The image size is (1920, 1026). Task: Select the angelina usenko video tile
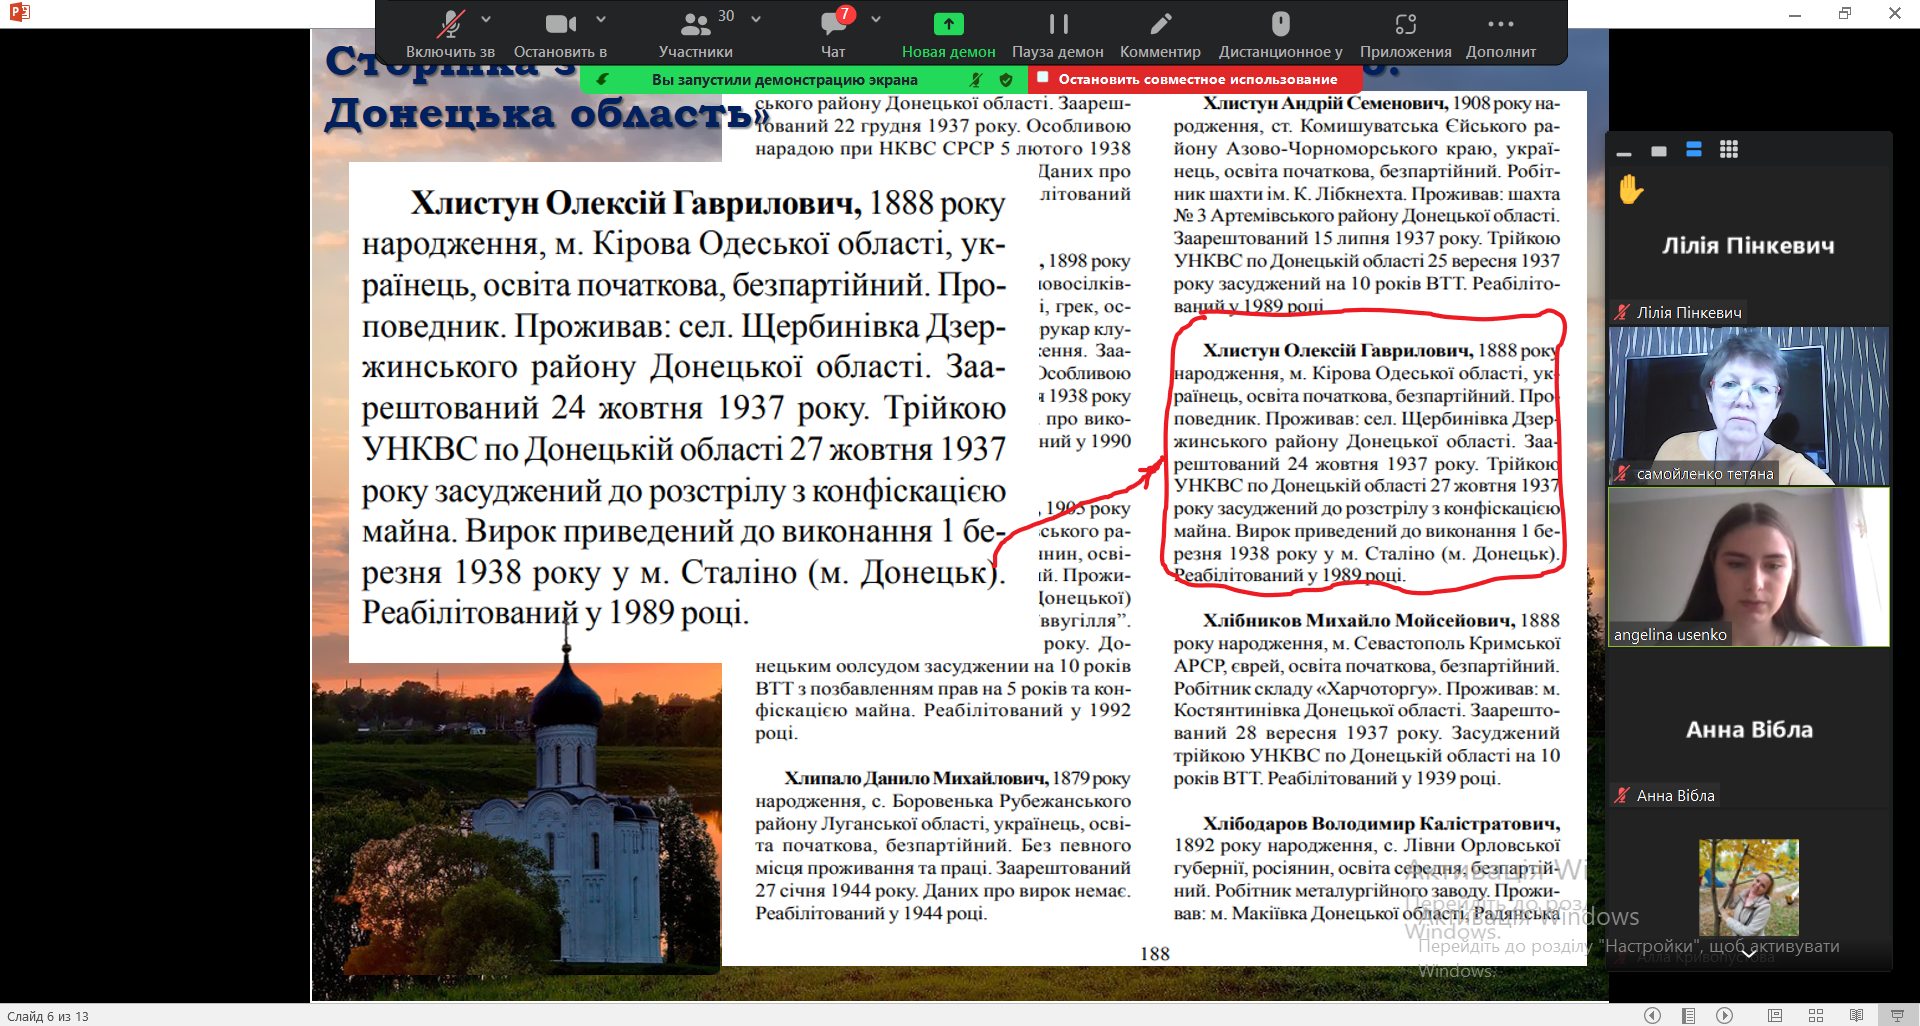tap(1748, 567)
